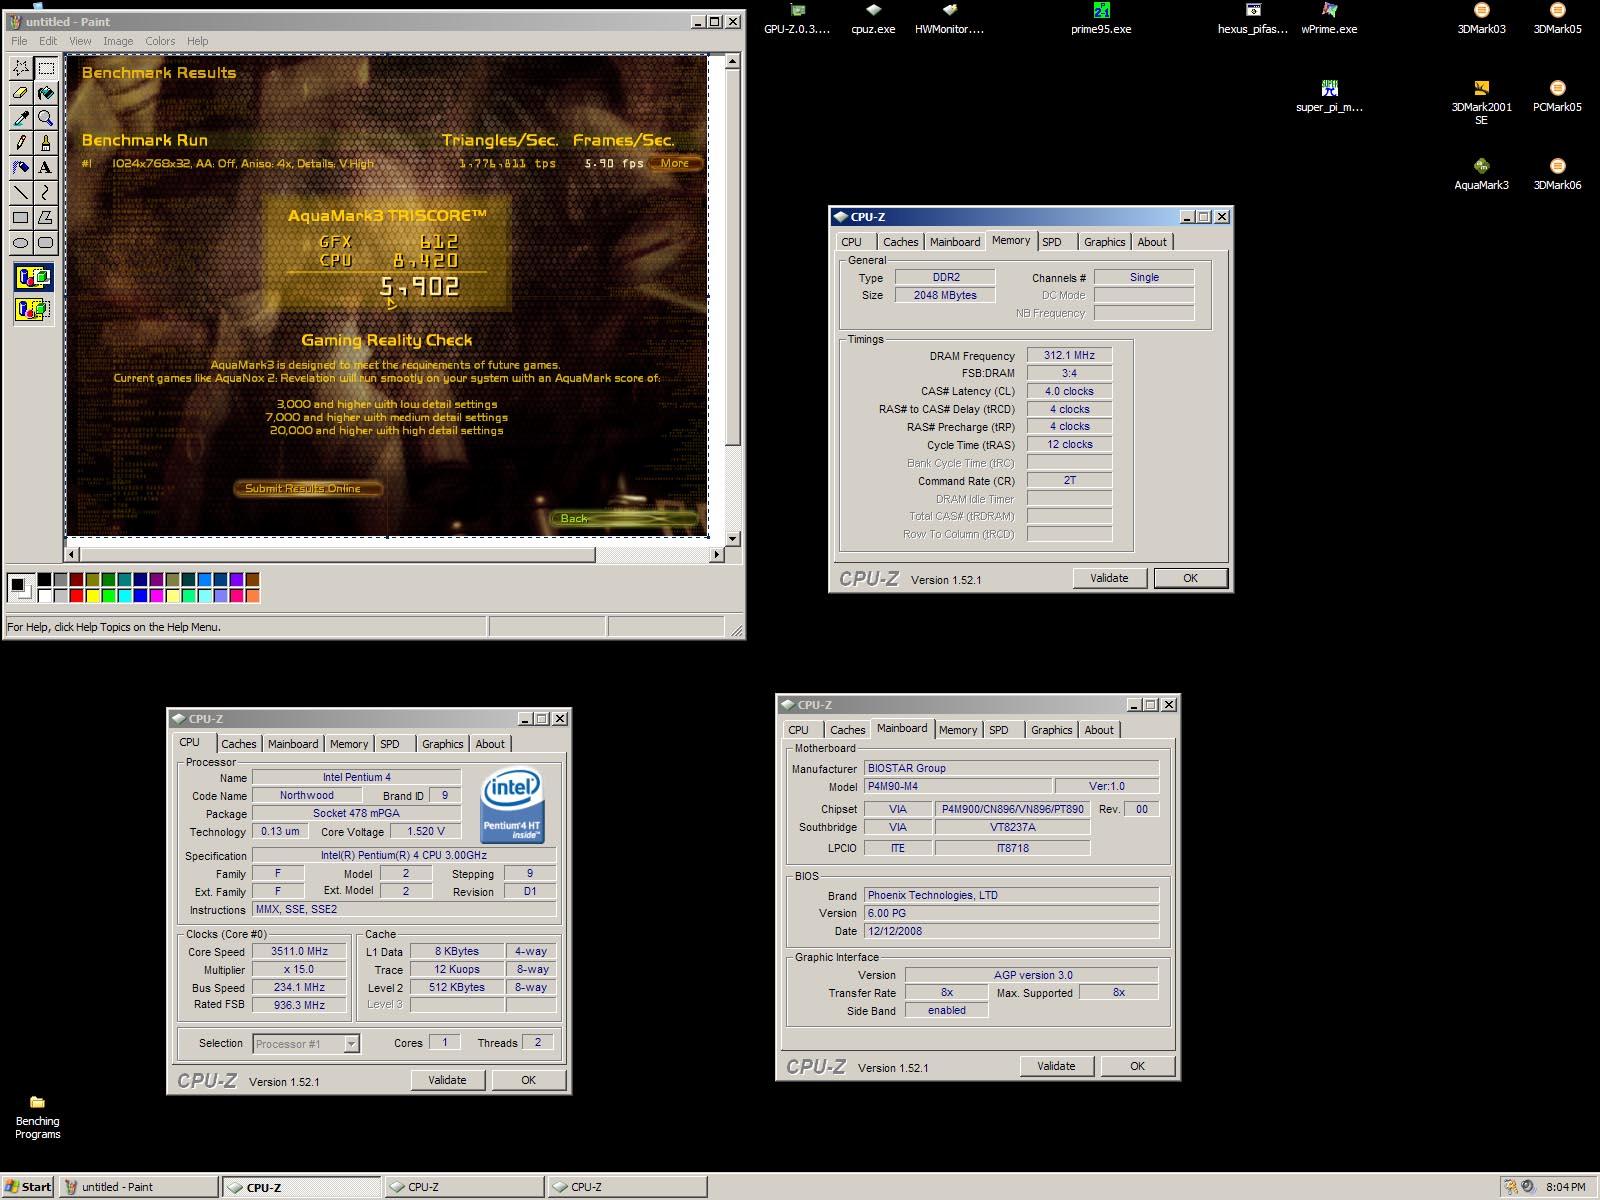This screenshot has height=1200, width=1600.
Task: Click the BIOSTAR Group manufacturer field
Action: (1011, 768)
